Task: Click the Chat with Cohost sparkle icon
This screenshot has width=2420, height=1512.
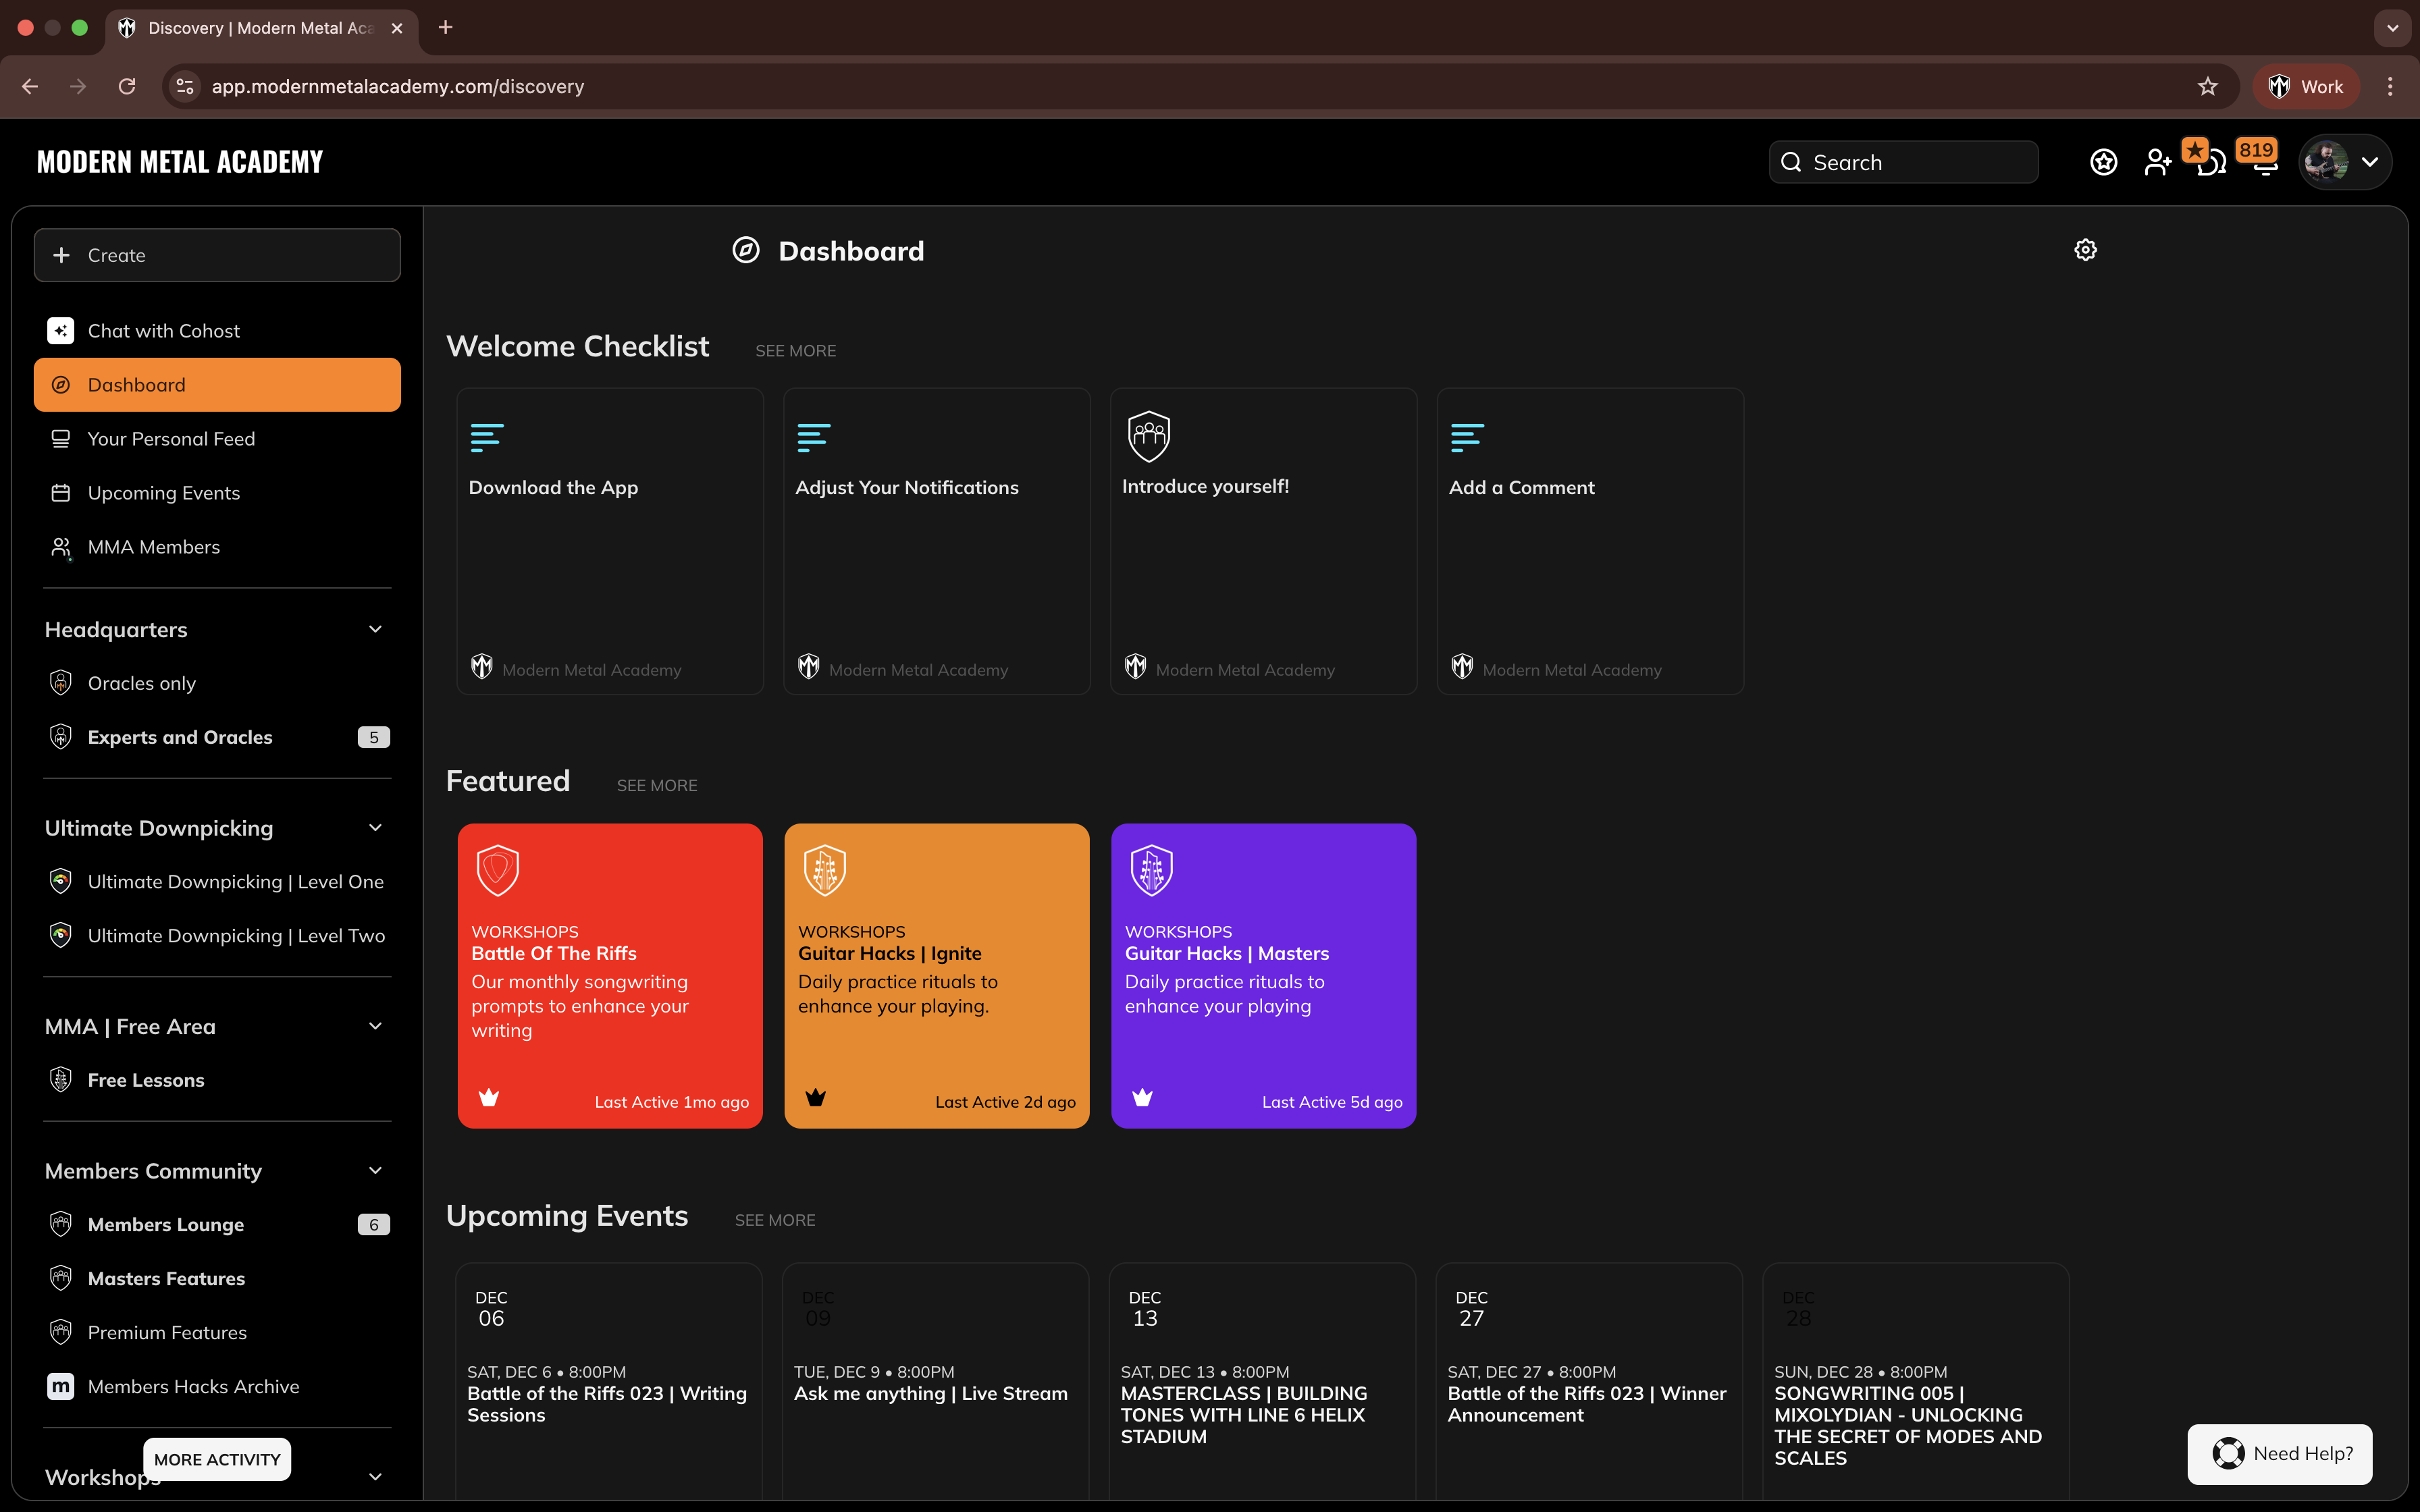Action: [x=61, y=331]
